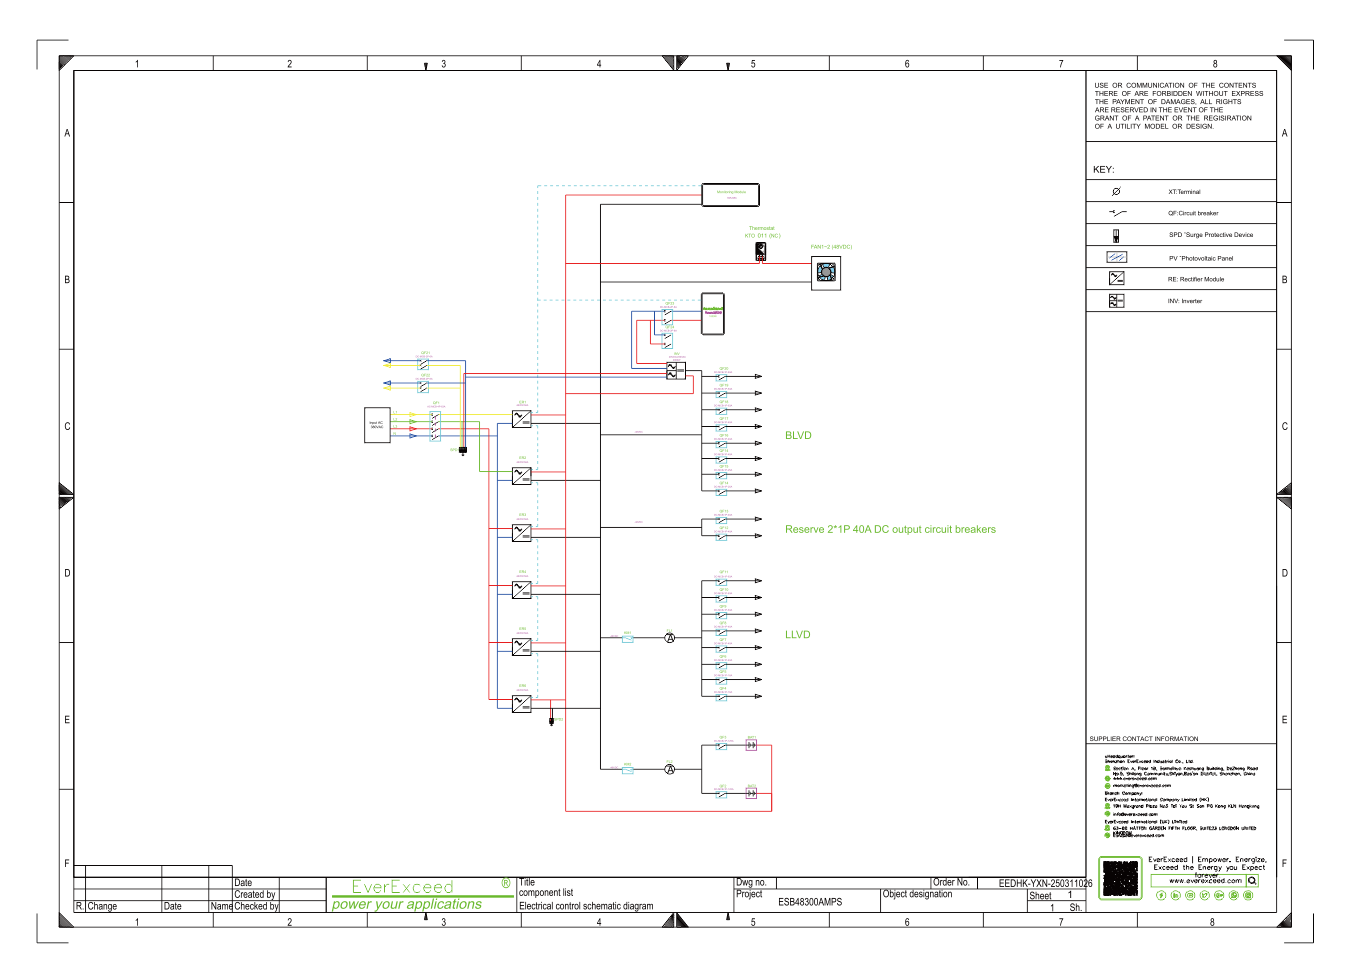Select the QF circuit breaker key symbol
Viewport: 1353px width, 976px height.
pyautogui.click(x=1117, y=213)
